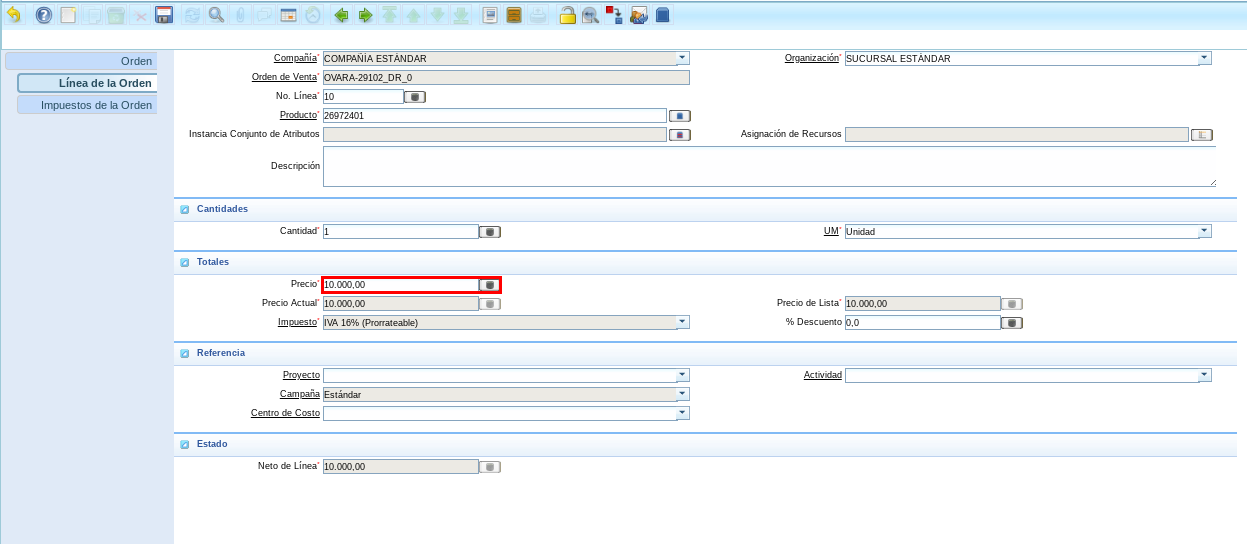Click the Asignación de Recursos lookup button

(1201, 135)
